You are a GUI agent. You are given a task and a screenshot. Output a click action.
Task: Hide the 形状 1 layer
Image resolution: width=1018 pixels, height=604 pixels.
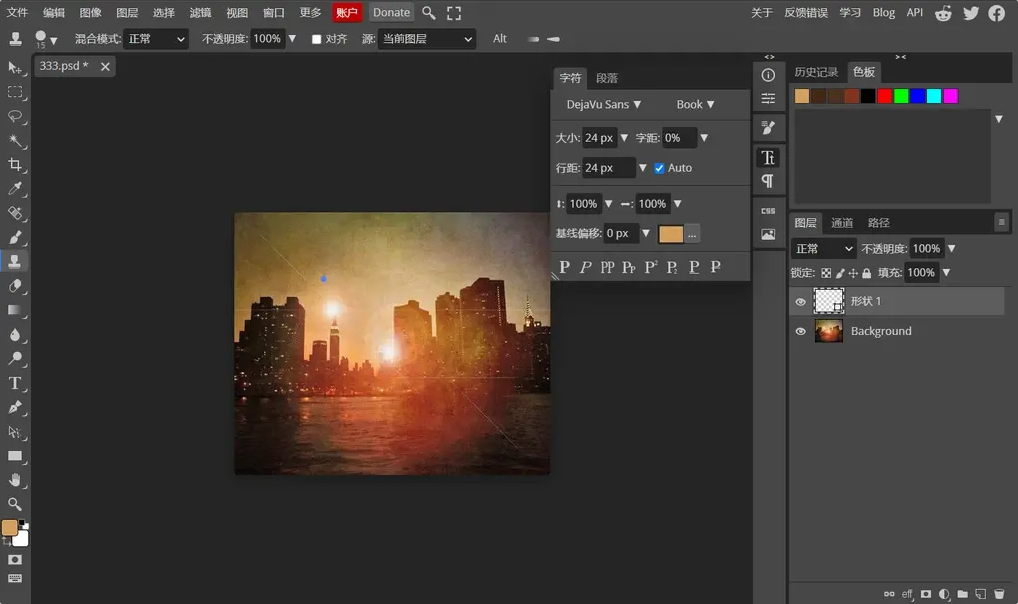801,301
